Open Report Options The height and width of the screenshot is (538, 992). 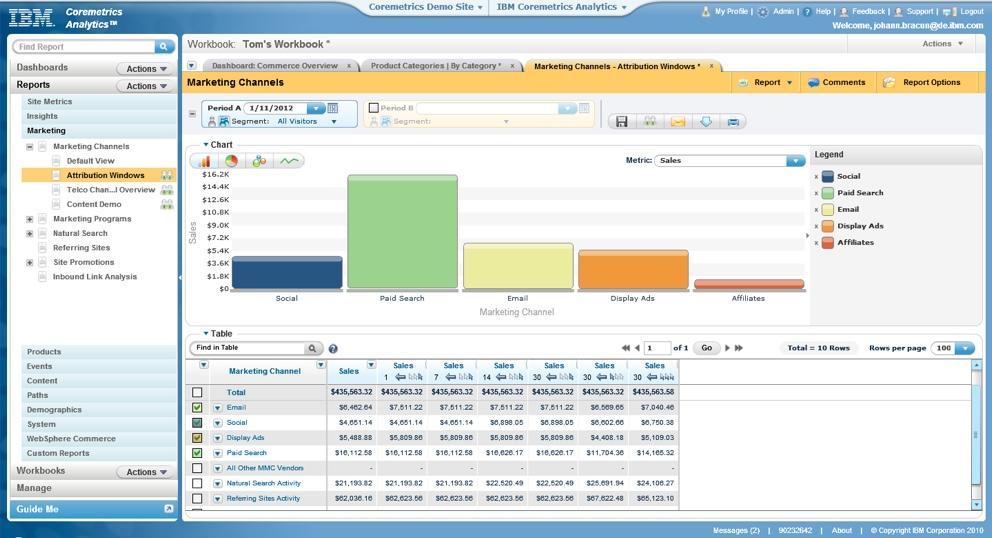[x=922, y=82]
